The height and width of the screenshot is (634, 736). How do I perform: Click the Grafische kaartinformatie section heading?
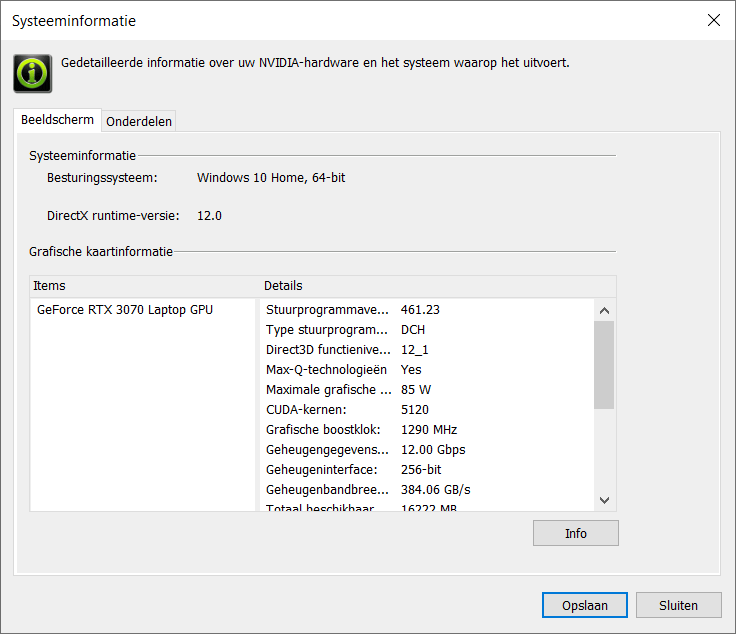101,252
